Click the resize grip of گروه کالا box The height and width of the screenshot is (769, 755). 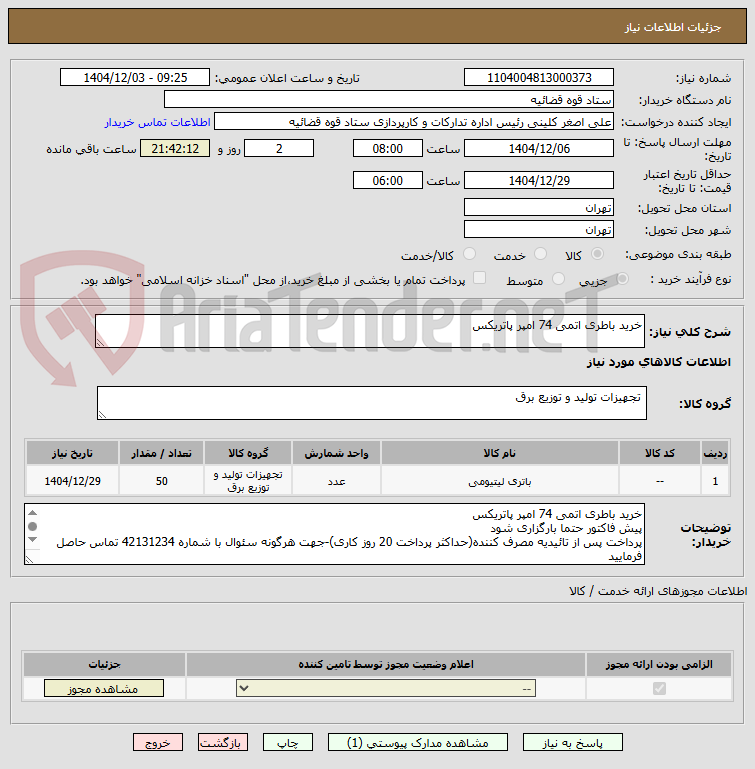point(102,415)
